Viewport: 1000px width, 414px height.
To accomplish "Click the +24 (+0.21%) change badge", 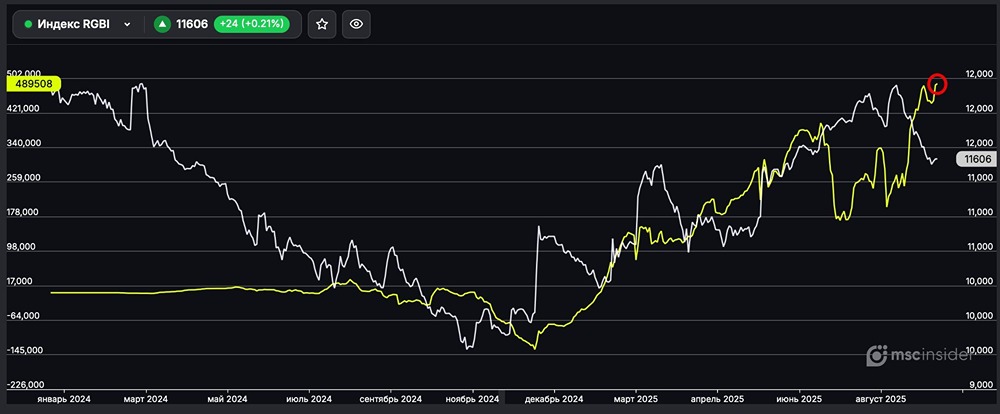I will coord(250,24).
